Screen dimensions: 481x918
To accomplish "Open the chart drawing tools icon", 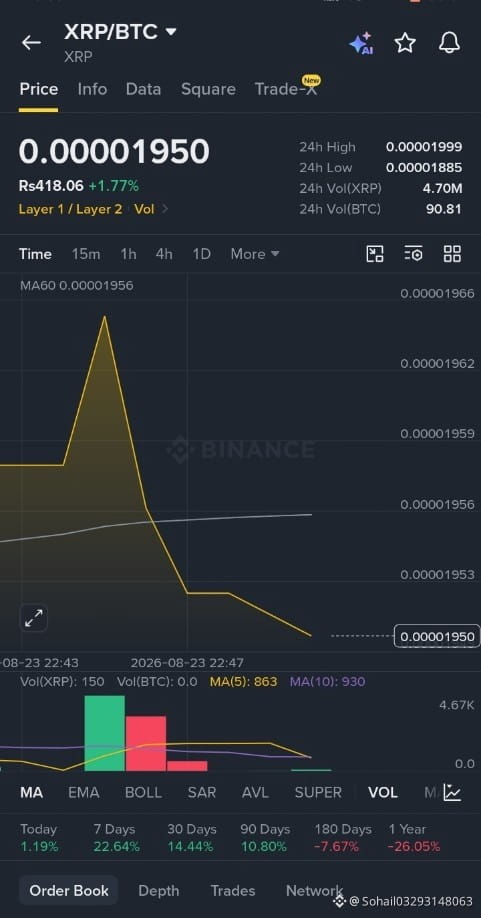I will click(x=375, y=254).
